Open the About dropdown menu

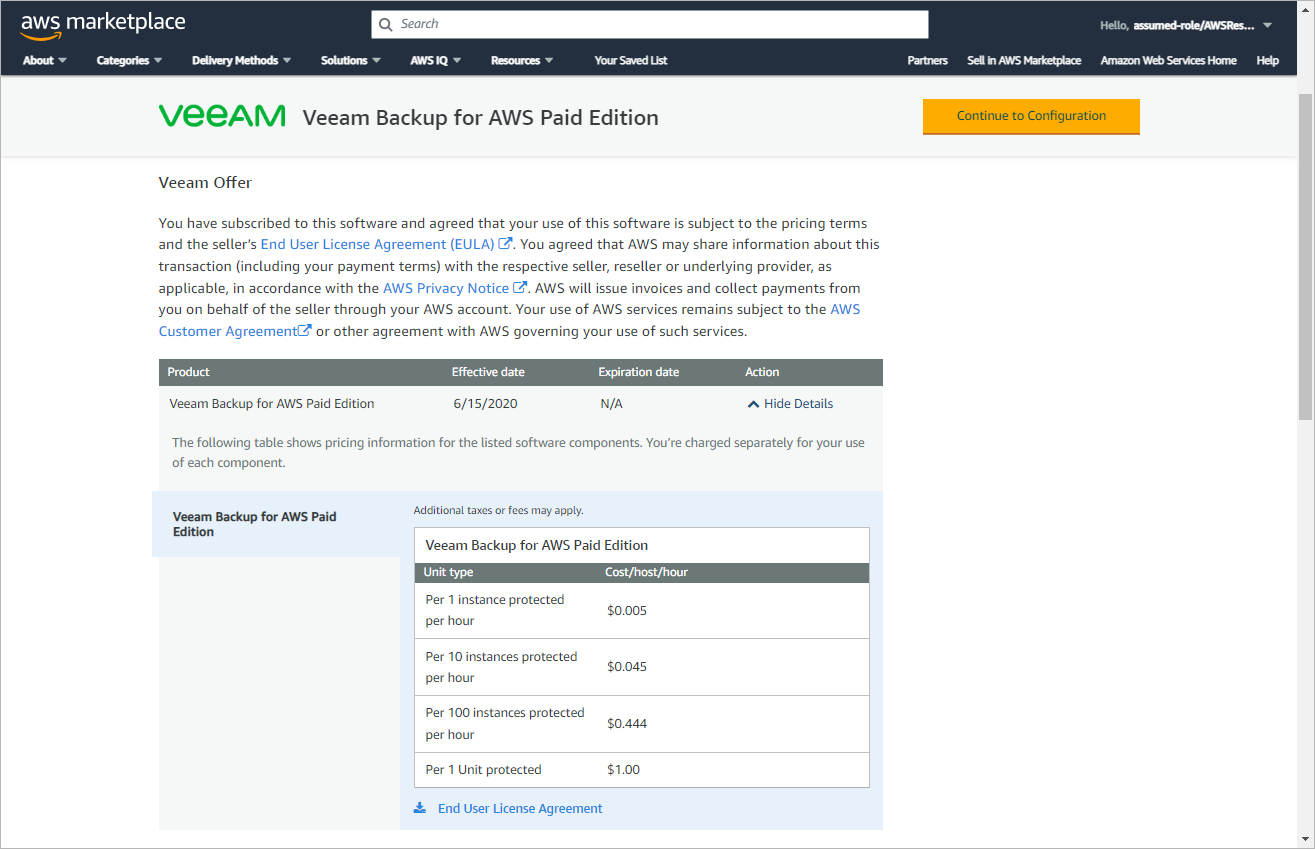pos(45,60)
